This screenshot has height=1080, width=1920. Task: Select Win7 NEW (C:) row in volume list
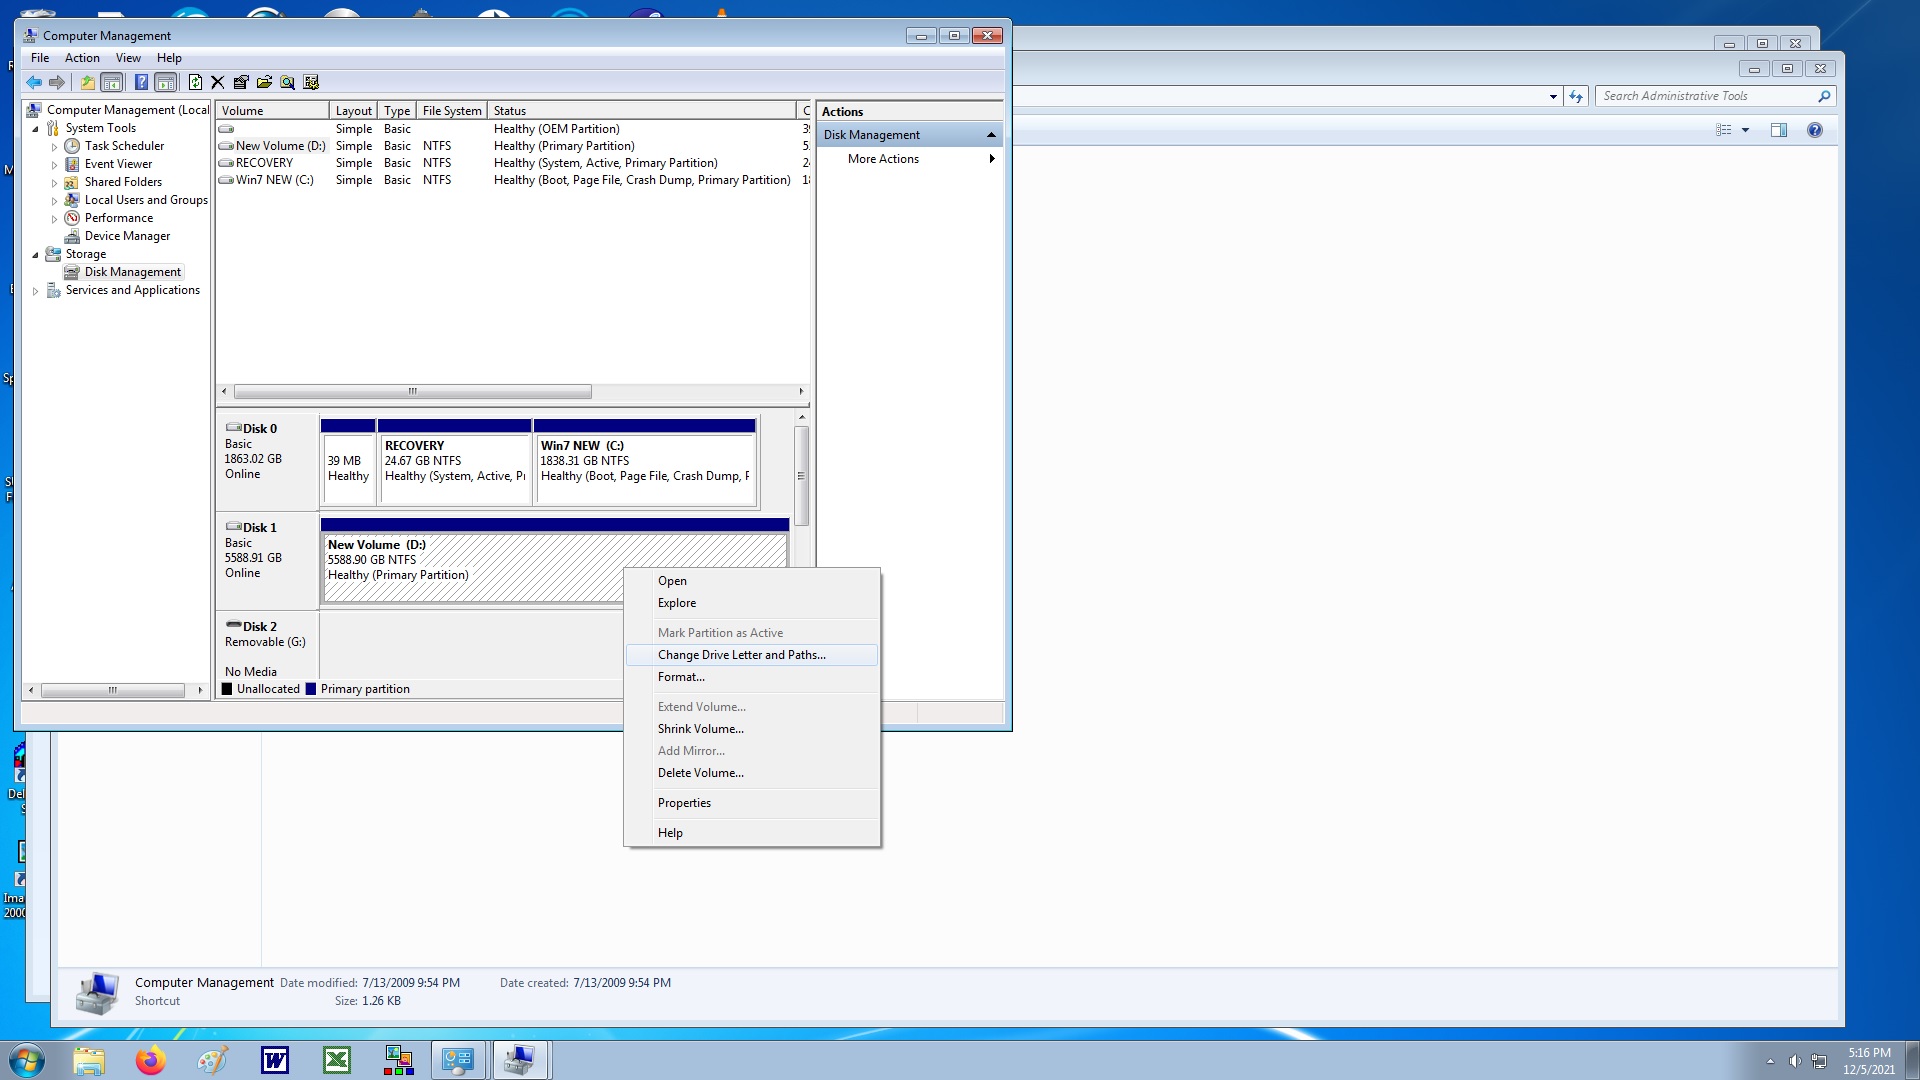(512, 180)
